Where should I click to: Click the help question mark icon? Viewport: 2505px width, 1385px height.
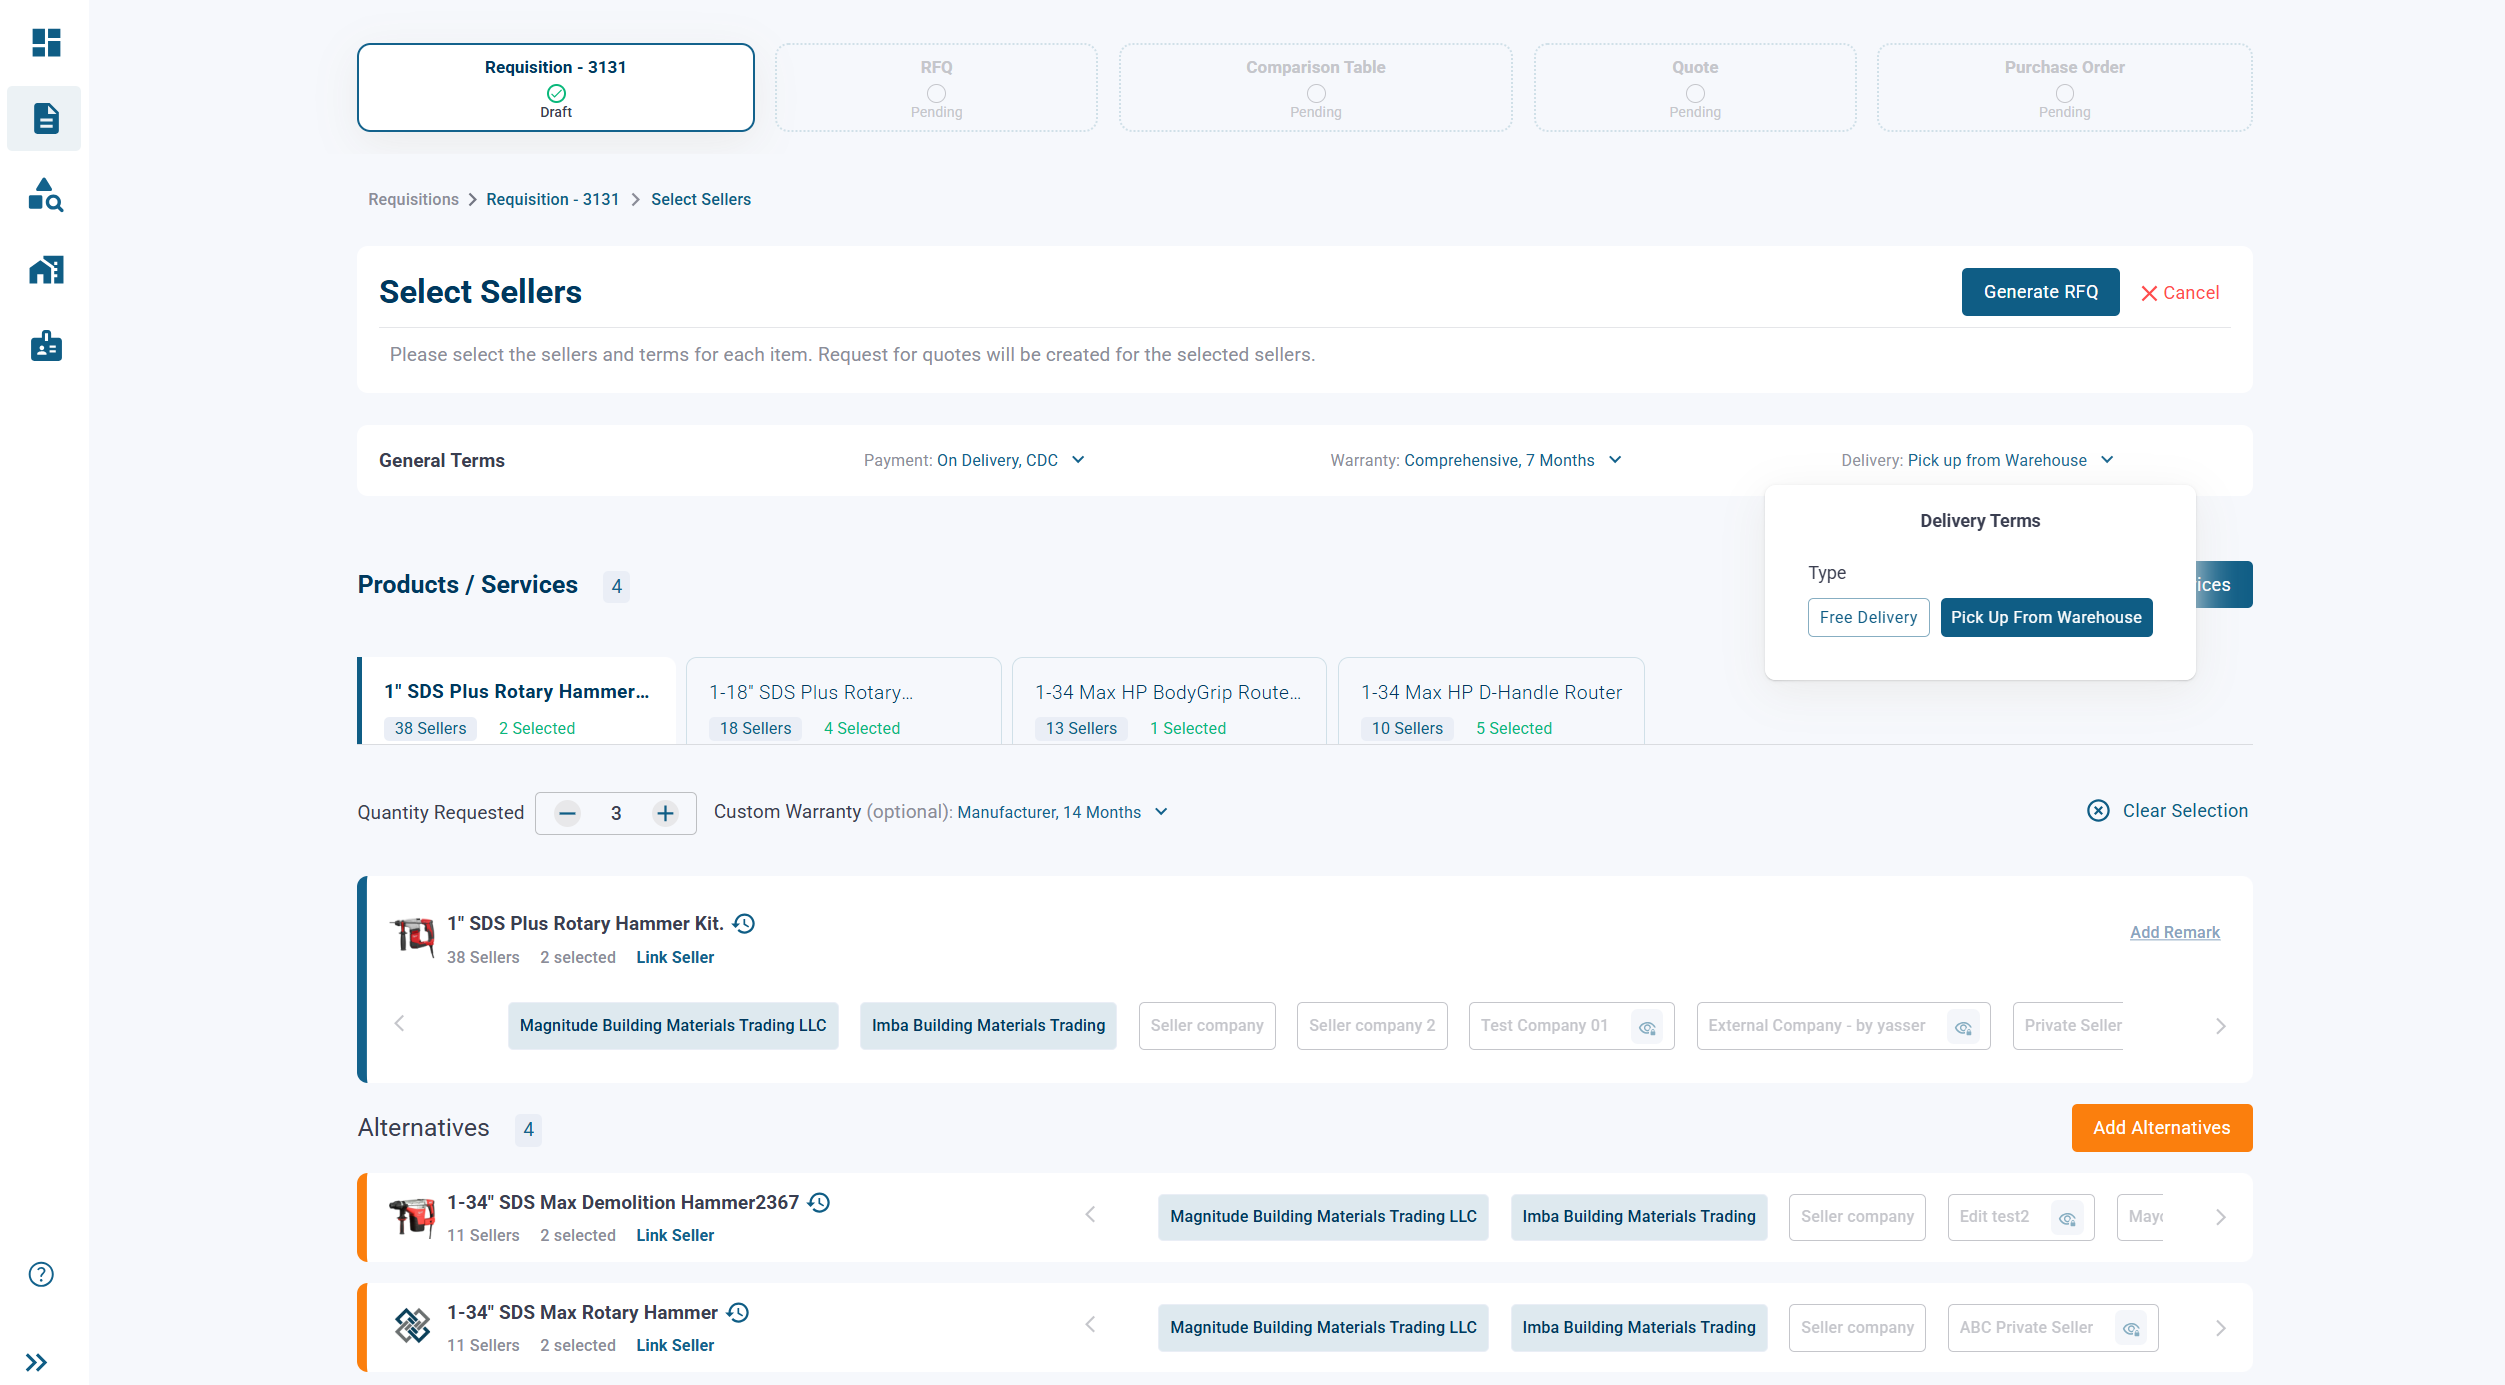point(40,1274)
